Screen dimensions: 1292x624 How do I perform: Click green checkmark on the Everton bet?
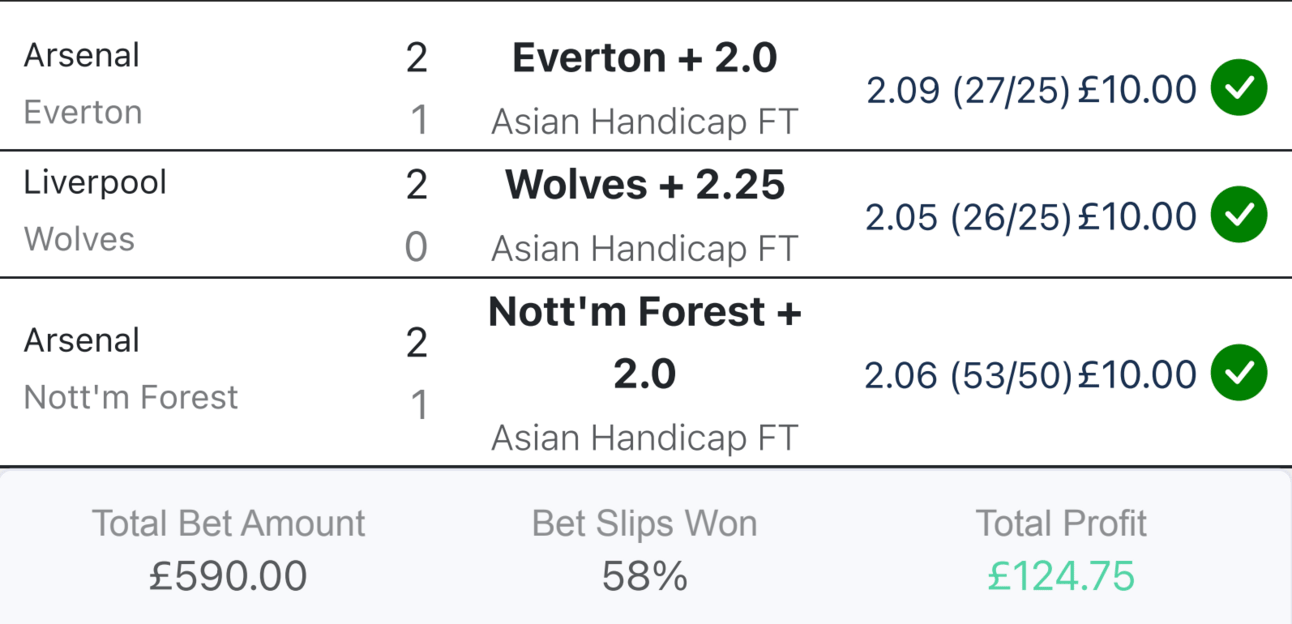1239,89
